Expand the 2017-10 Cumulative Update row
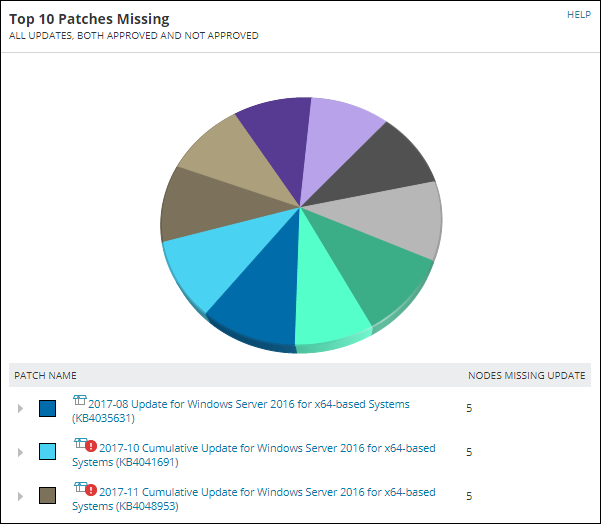601x524 pixels. (20, 452)
